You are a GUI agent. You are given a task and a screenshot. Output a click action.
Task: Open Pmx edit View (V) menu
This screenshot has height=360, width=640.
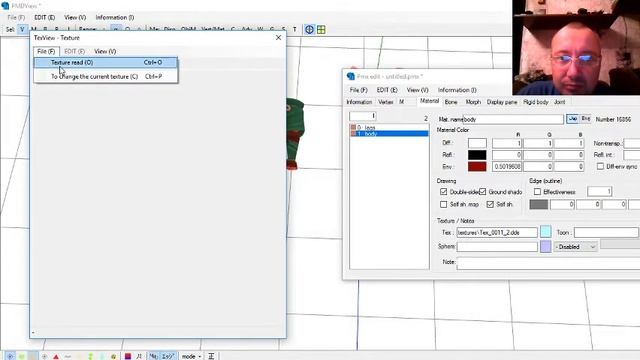pos(417,90)
